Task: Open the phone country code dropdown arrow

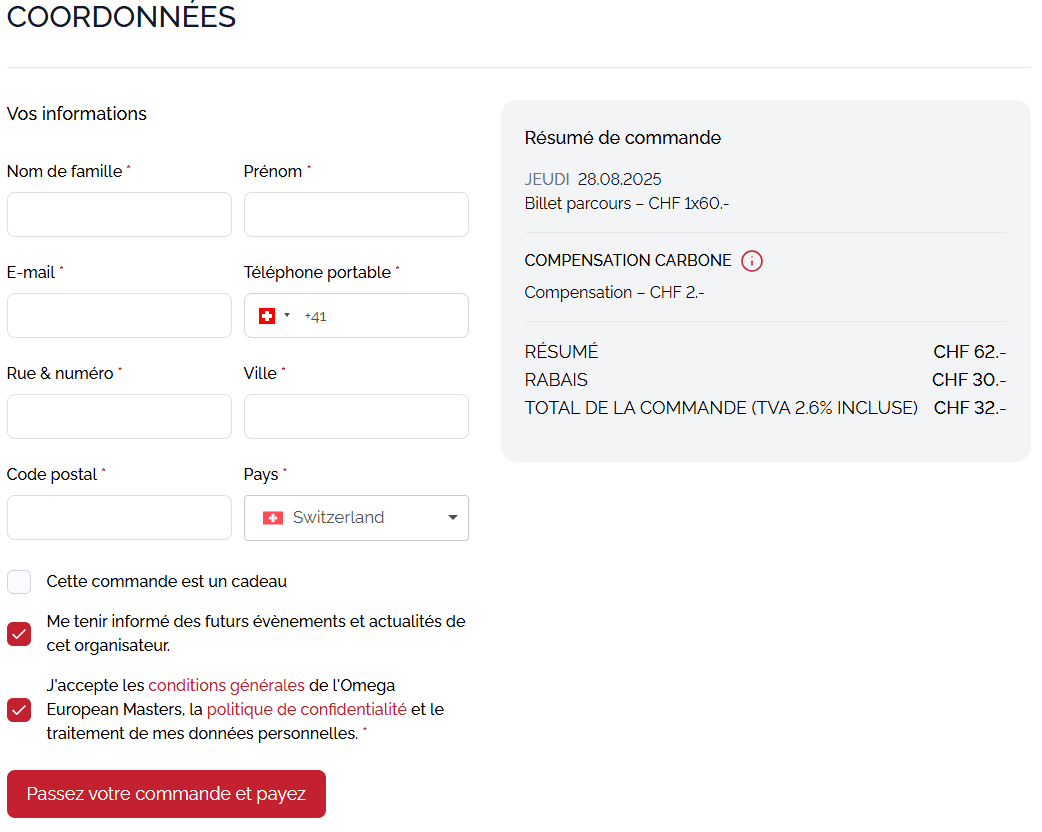Action: (287, 316)
